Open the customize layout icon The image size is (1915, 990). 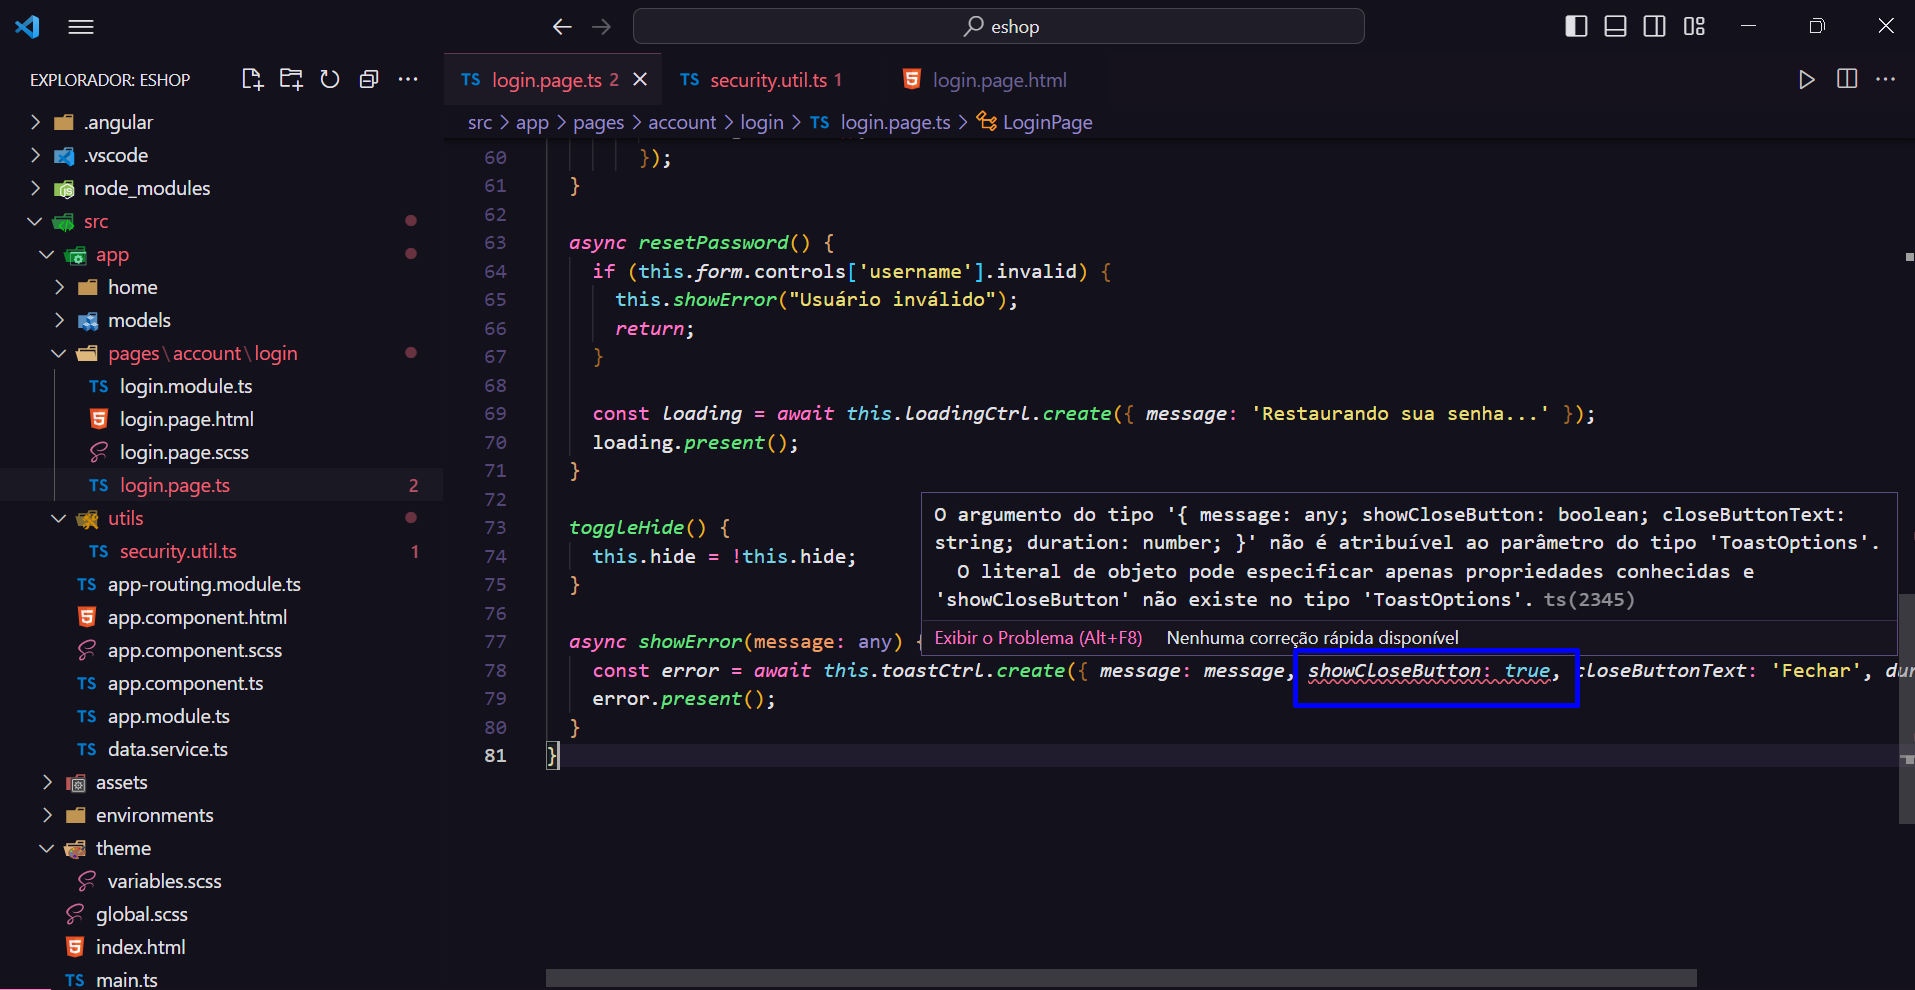coord(1694,26)
